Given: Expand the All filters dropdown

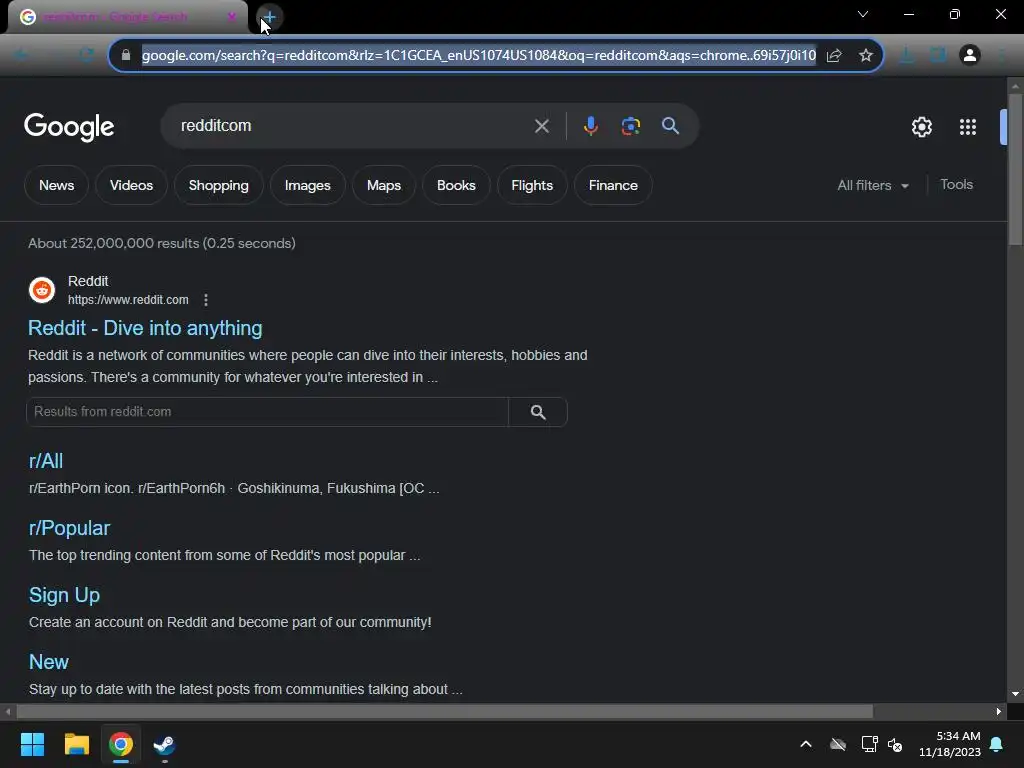Looking at the screenshot, I should click(873, 185).
